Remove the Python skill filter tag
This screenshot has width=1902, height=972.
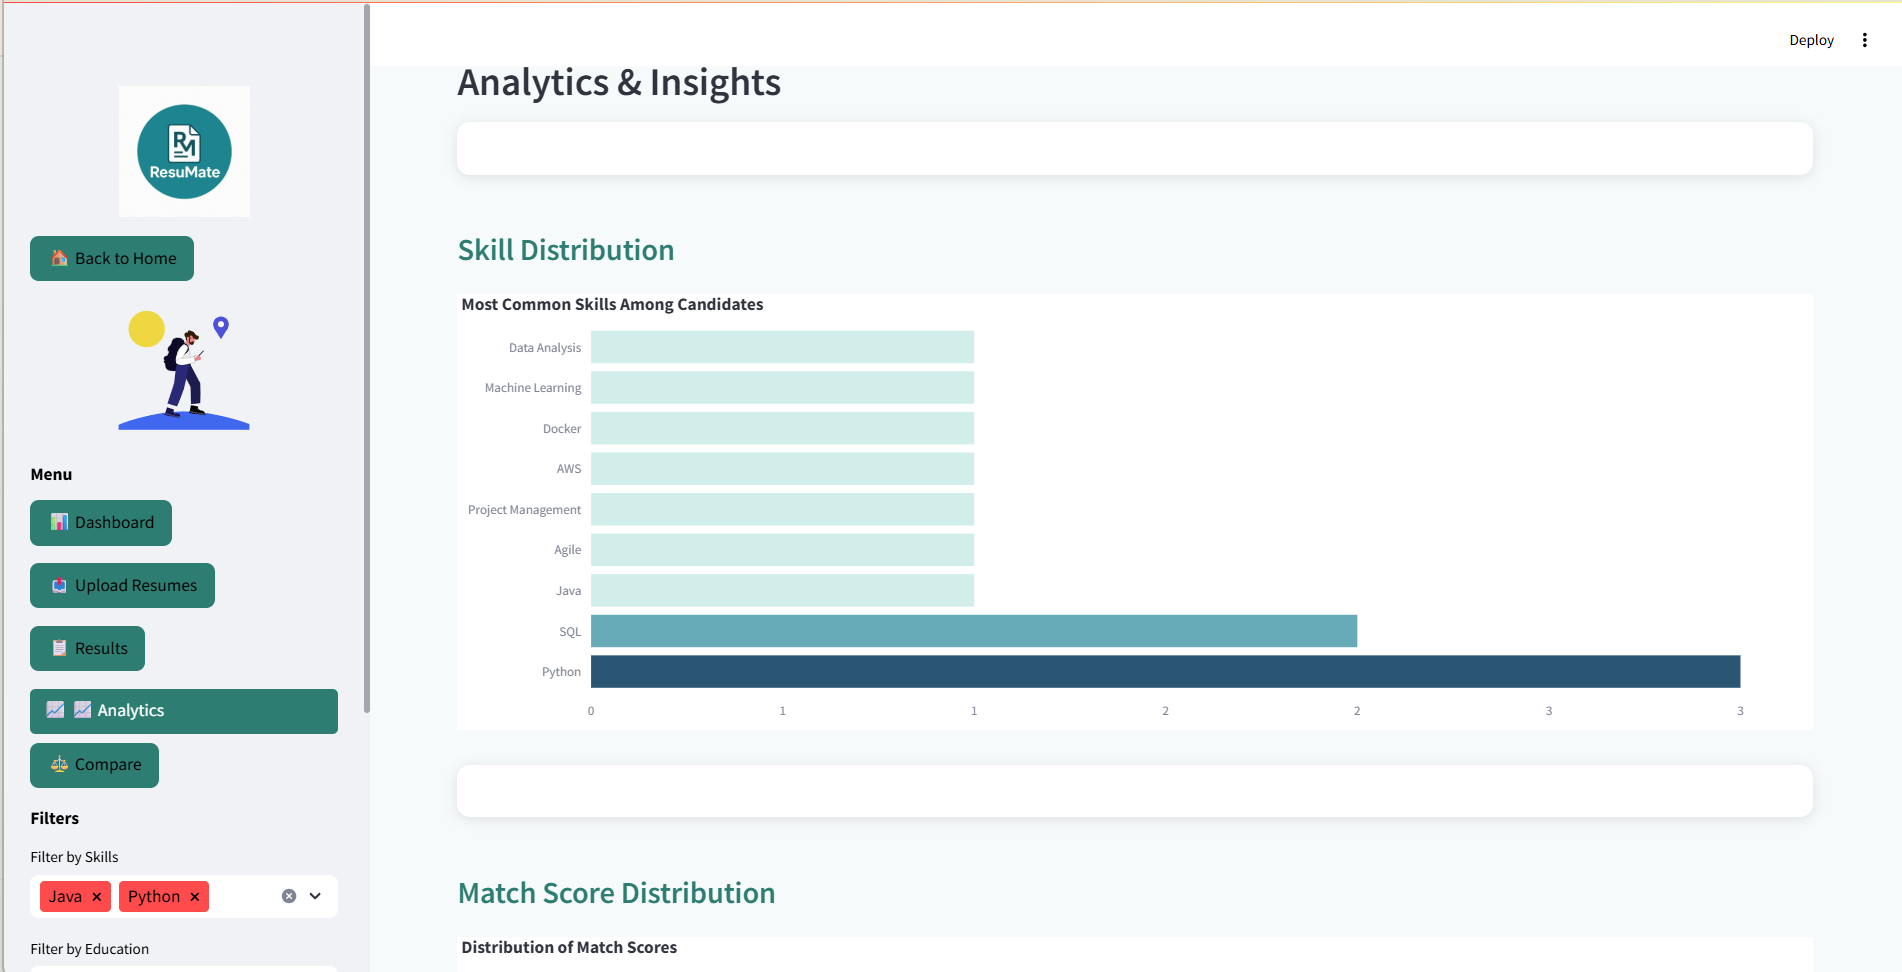click(x=195, y=897)
